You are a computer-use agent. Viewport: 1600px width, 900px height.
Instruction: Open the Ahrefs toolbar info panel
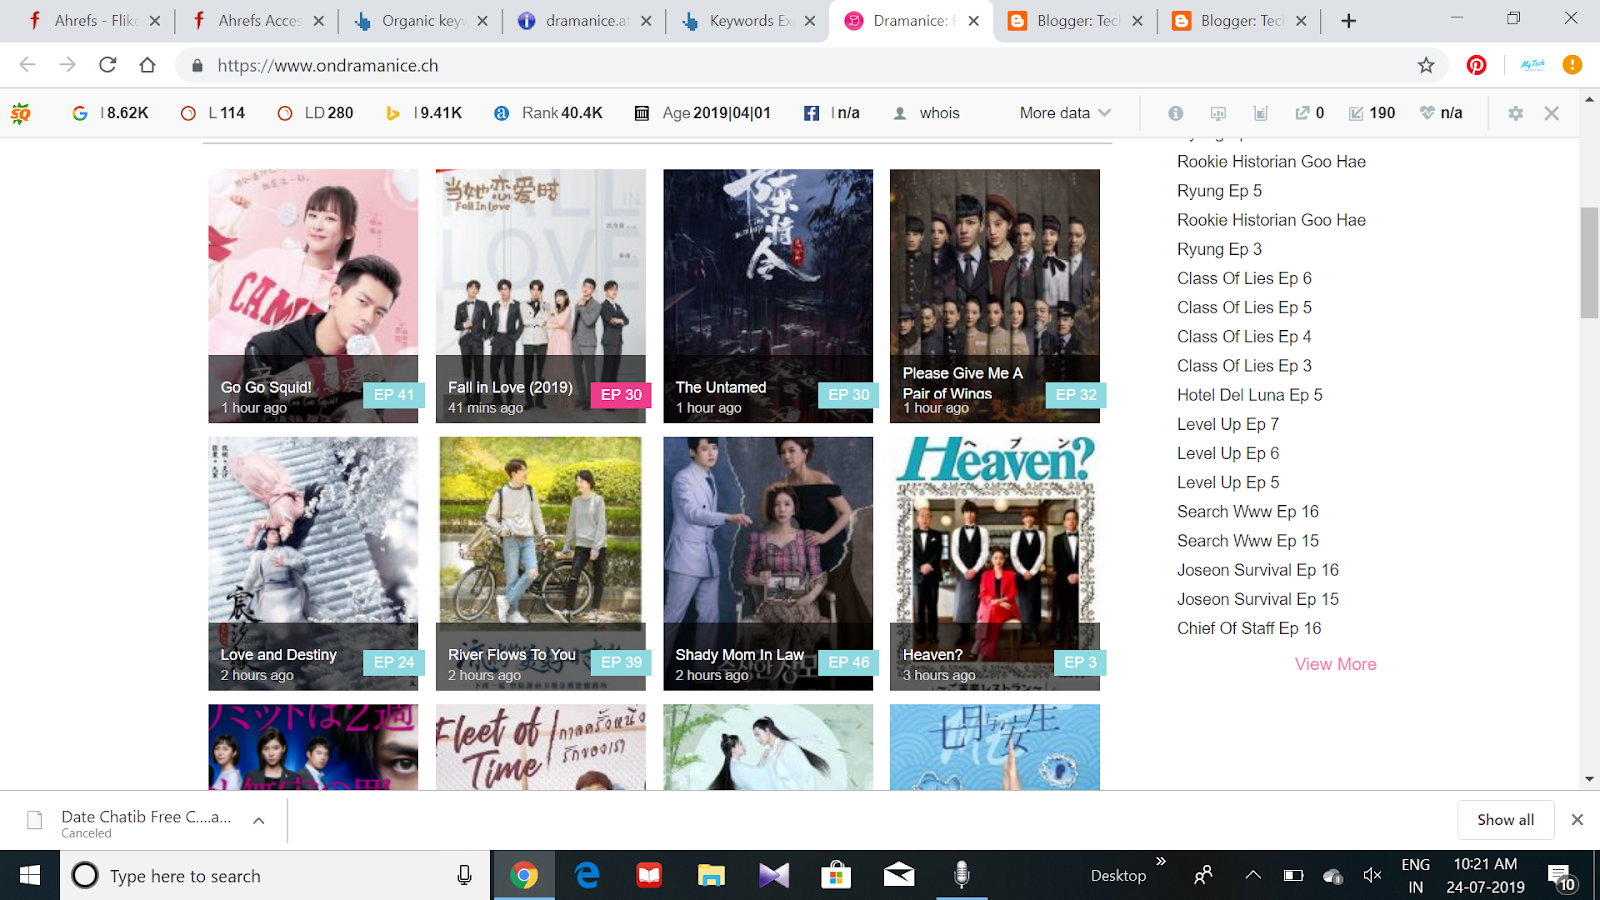(x=1175, y=112)
